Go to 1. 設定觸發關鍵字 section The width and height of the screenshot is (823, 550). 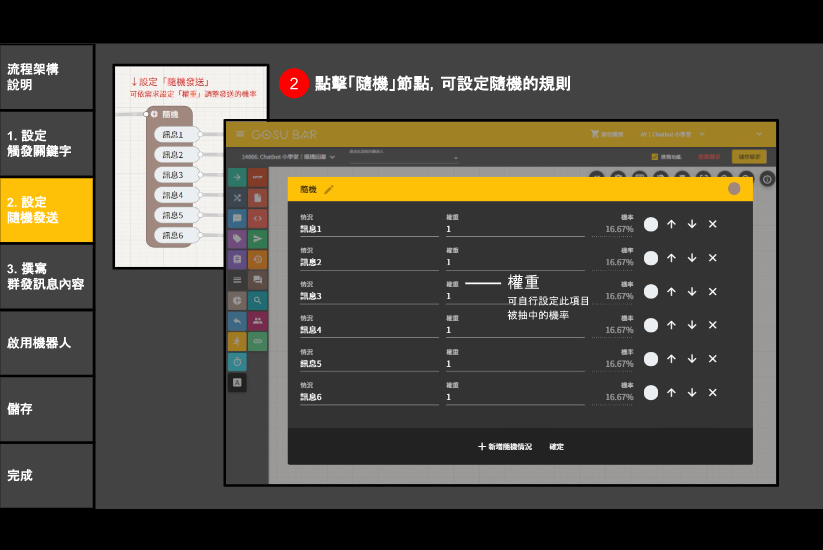click(47, 143)
